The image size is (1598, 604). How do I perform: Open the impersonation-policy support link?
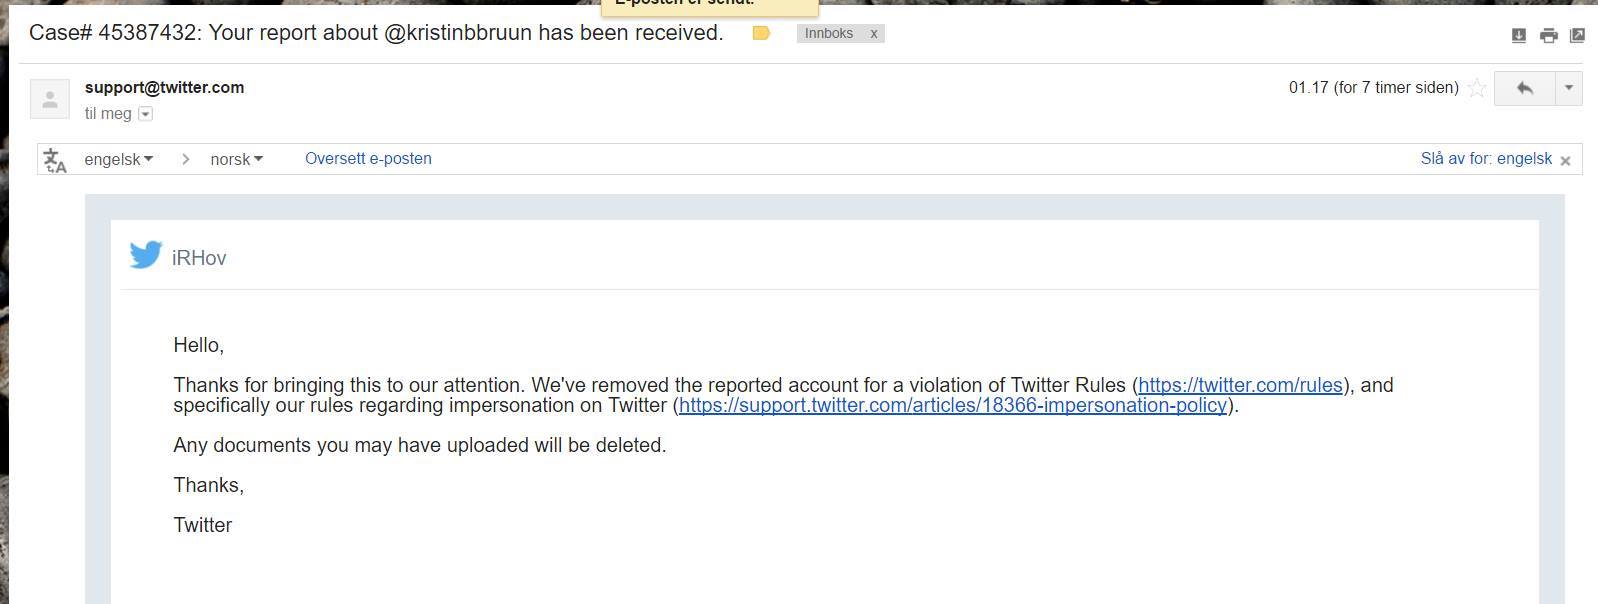(x=953, y=405)
